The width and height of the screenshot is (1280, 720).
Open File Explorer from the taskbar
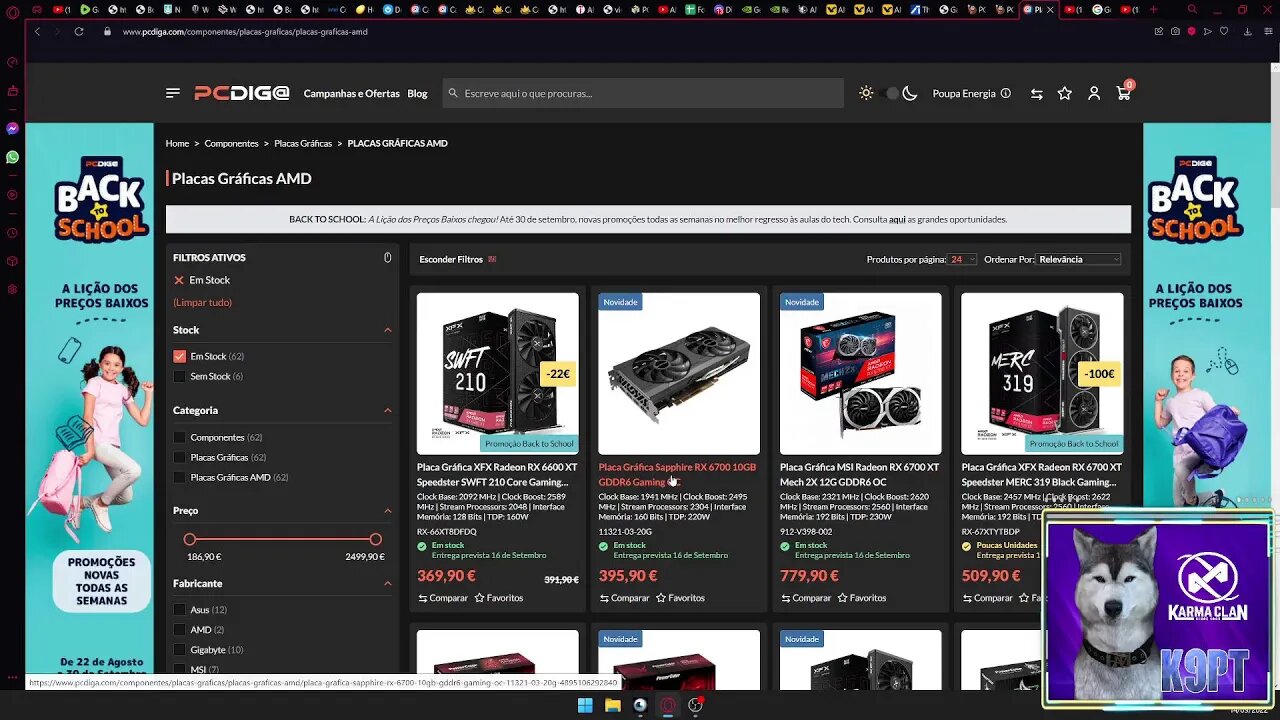613,705
